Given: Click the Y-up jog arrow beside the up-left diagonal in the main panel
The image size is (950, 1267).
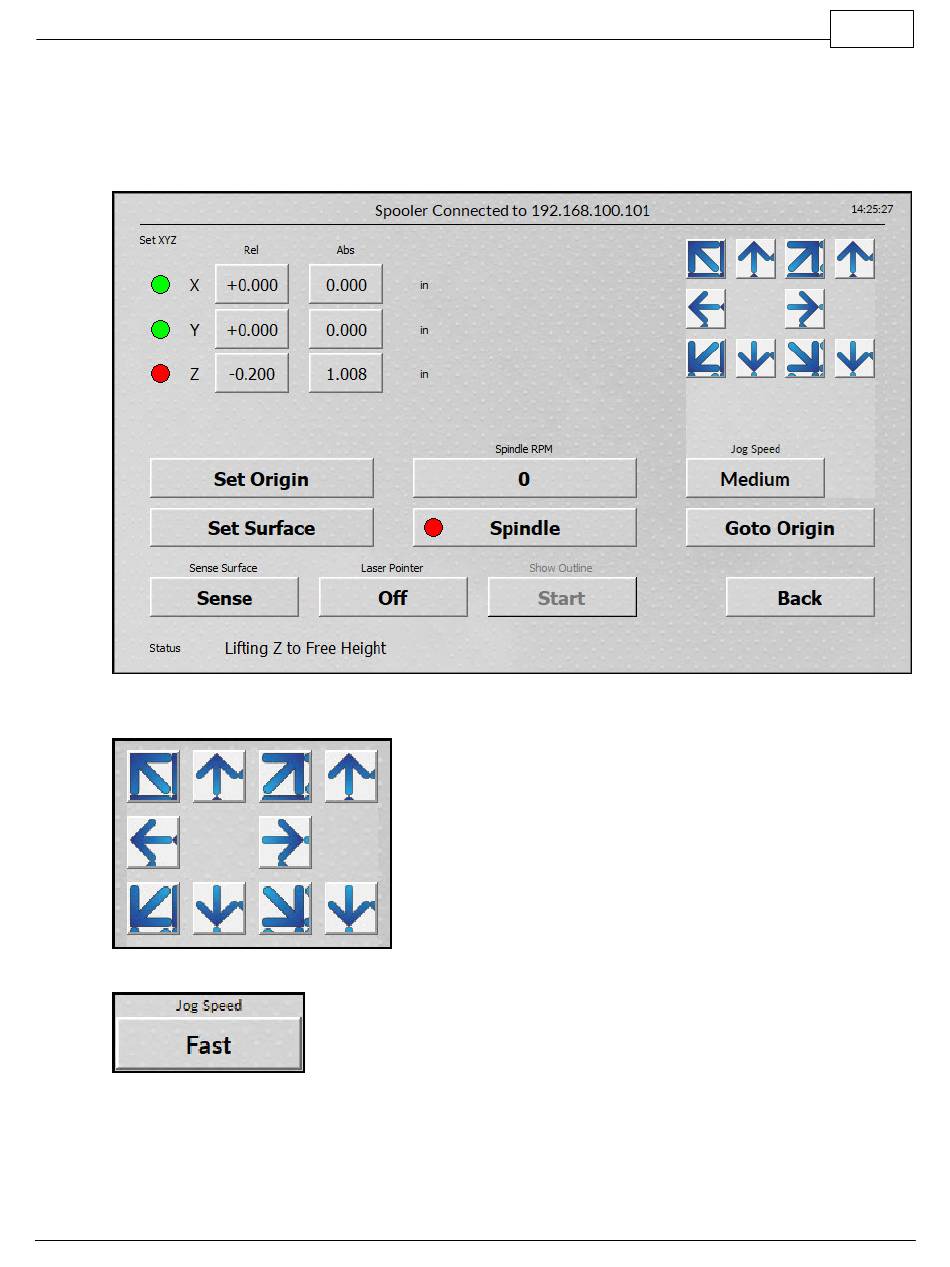Looking at the screenshot, I should click(x=756, y=258).
